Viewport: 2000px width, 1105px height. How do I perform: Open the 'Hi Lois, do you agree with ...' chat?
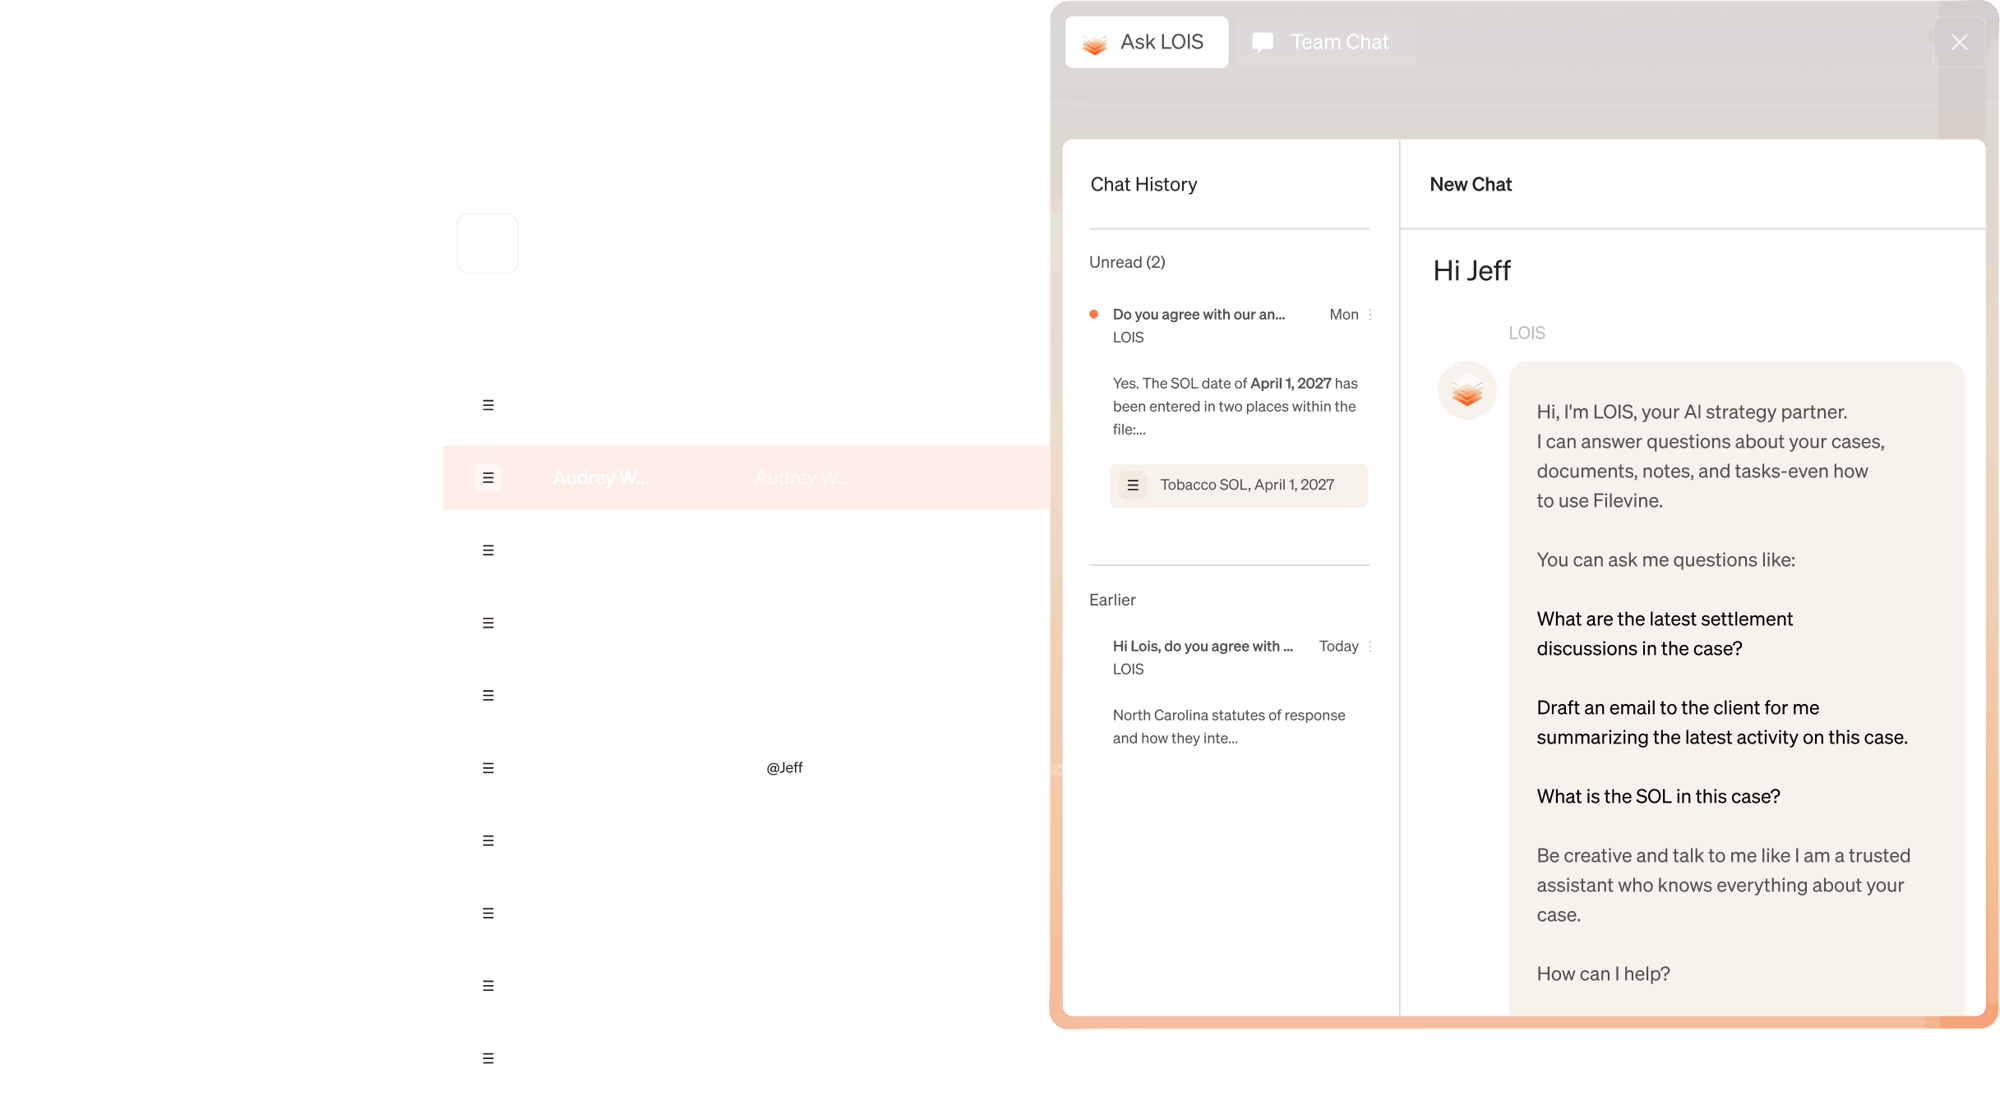pos(1202,646)
